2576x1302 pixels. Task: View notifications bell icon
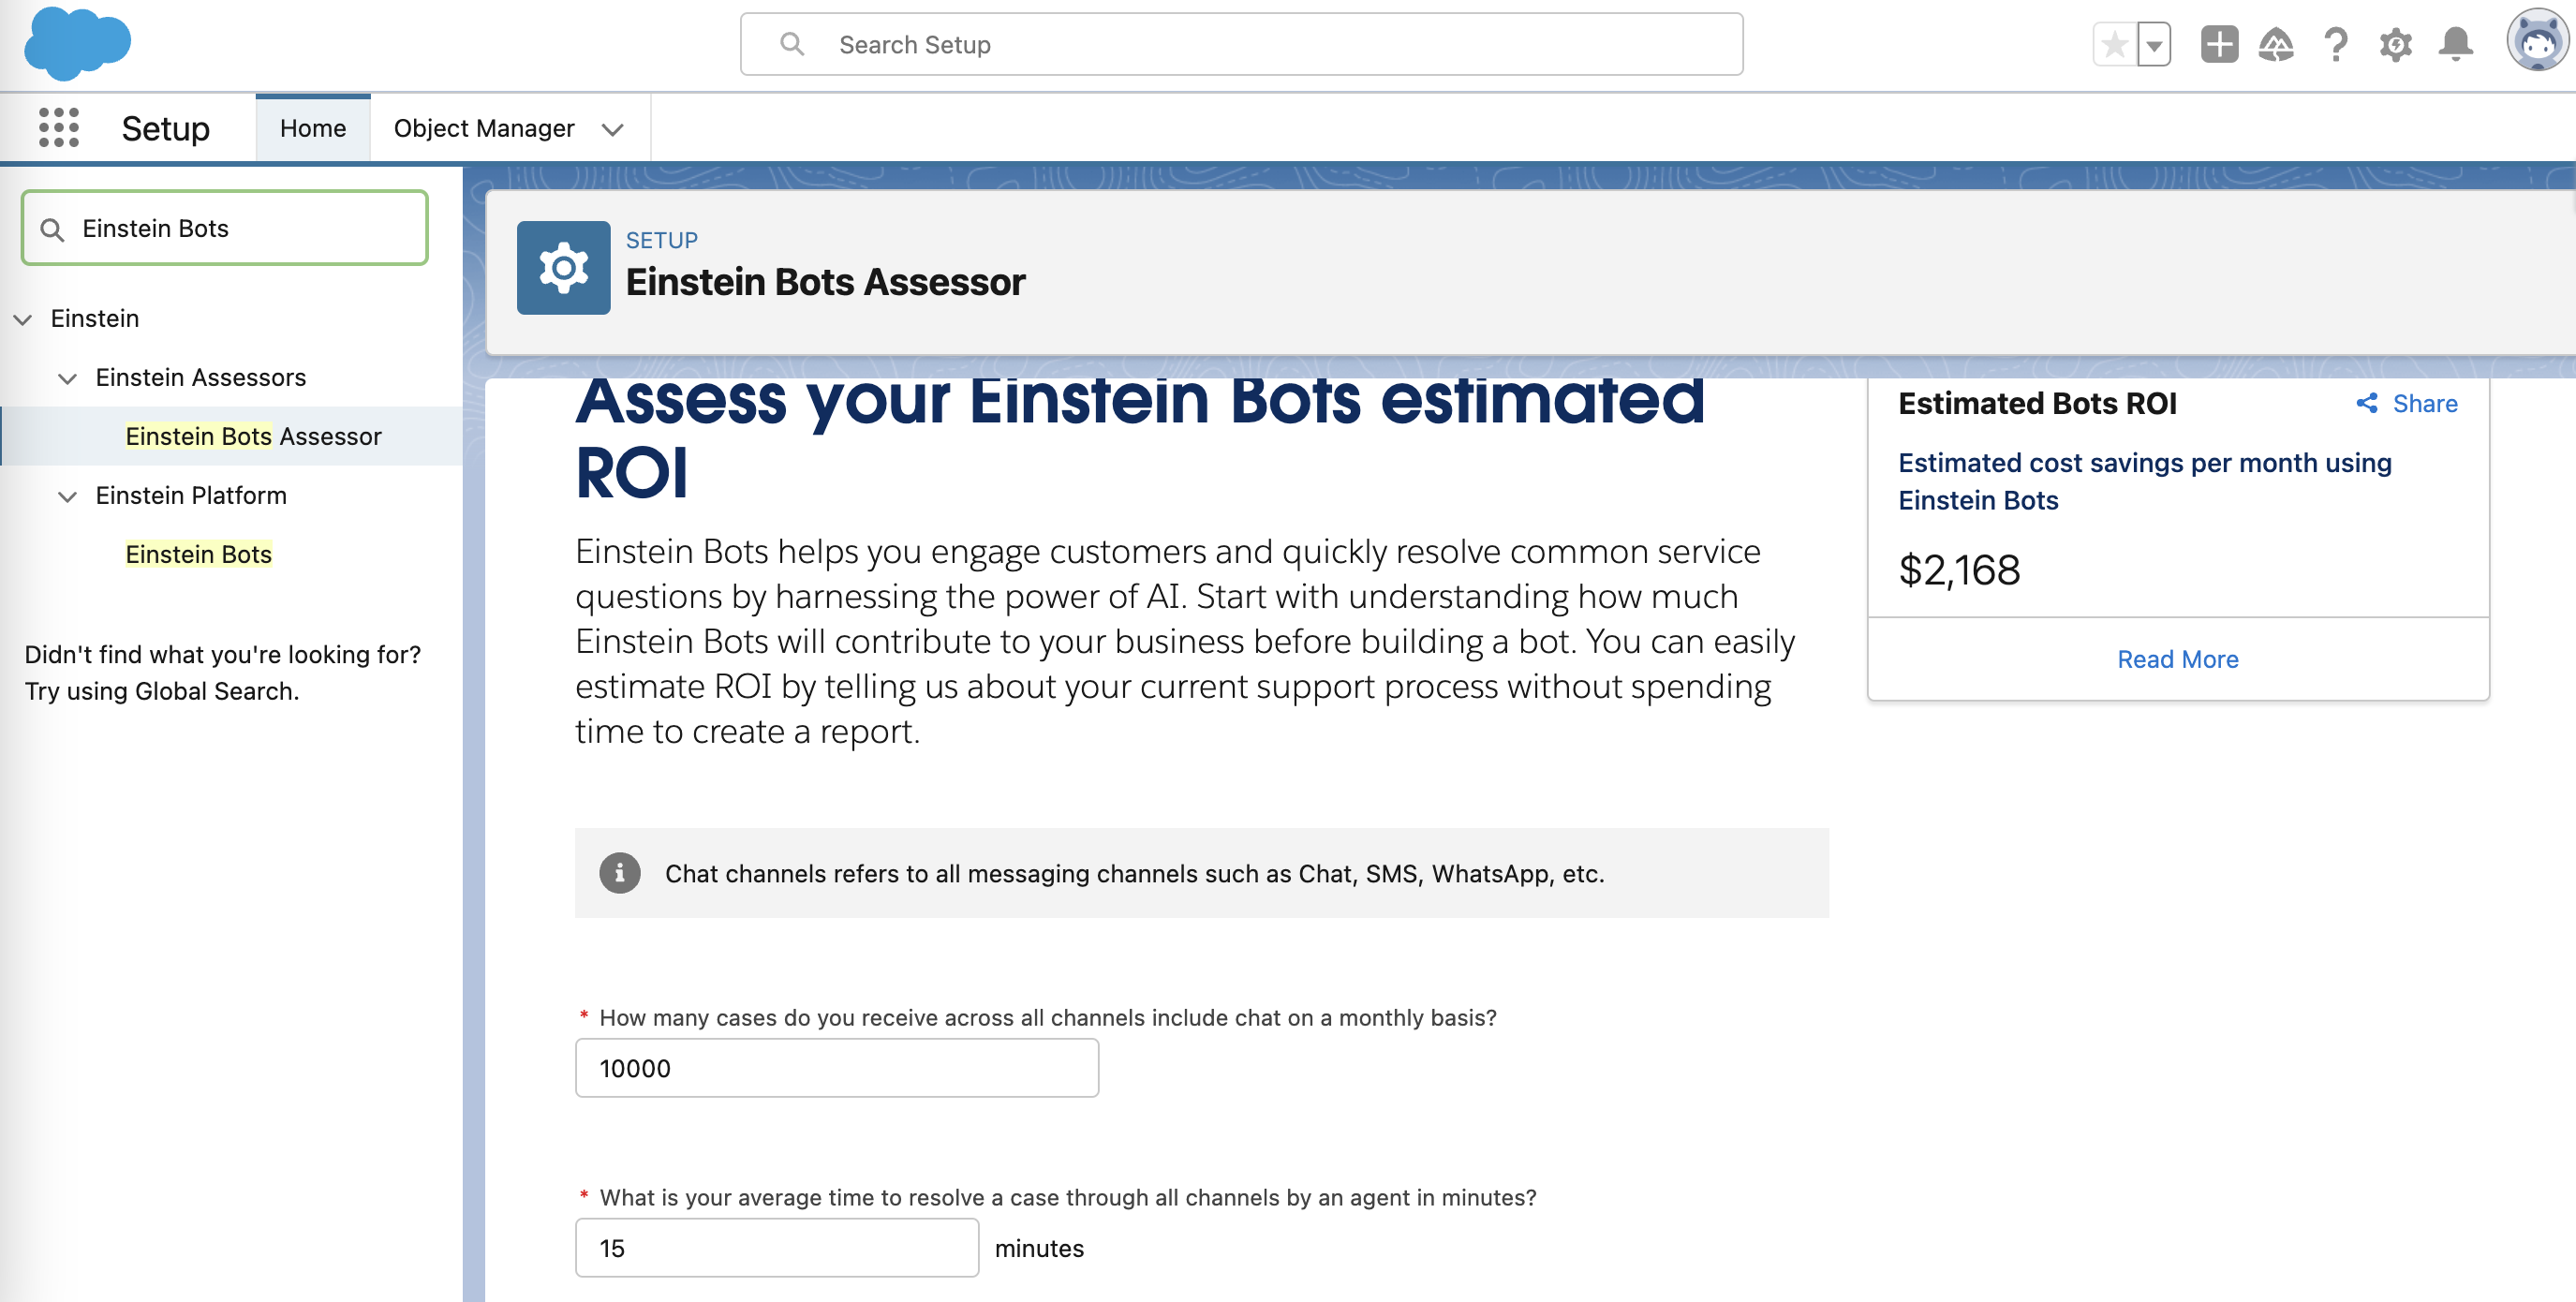click(x=2456, y=45)
